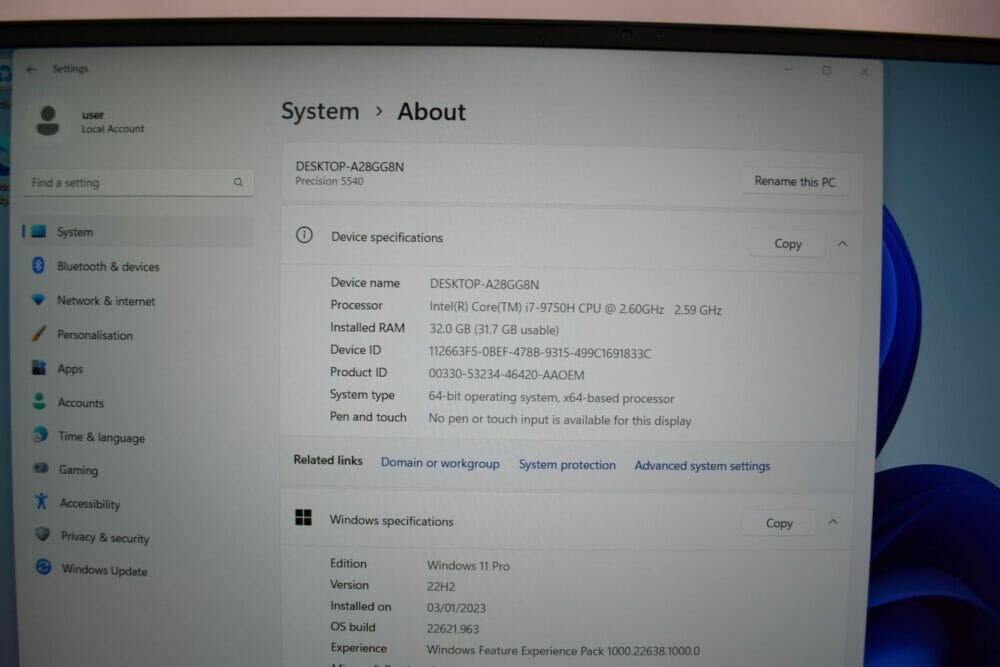Go back with the Settings back arrow

click(x=31, y=69)
